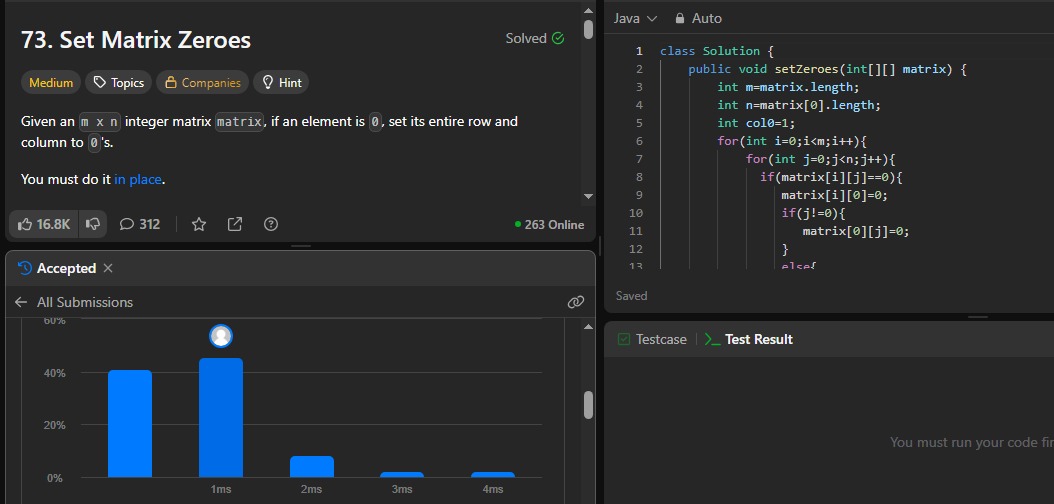The image size is (1054, 504).
Task: Go back with All Submissions arrow
Action: (x=21, y=302)
